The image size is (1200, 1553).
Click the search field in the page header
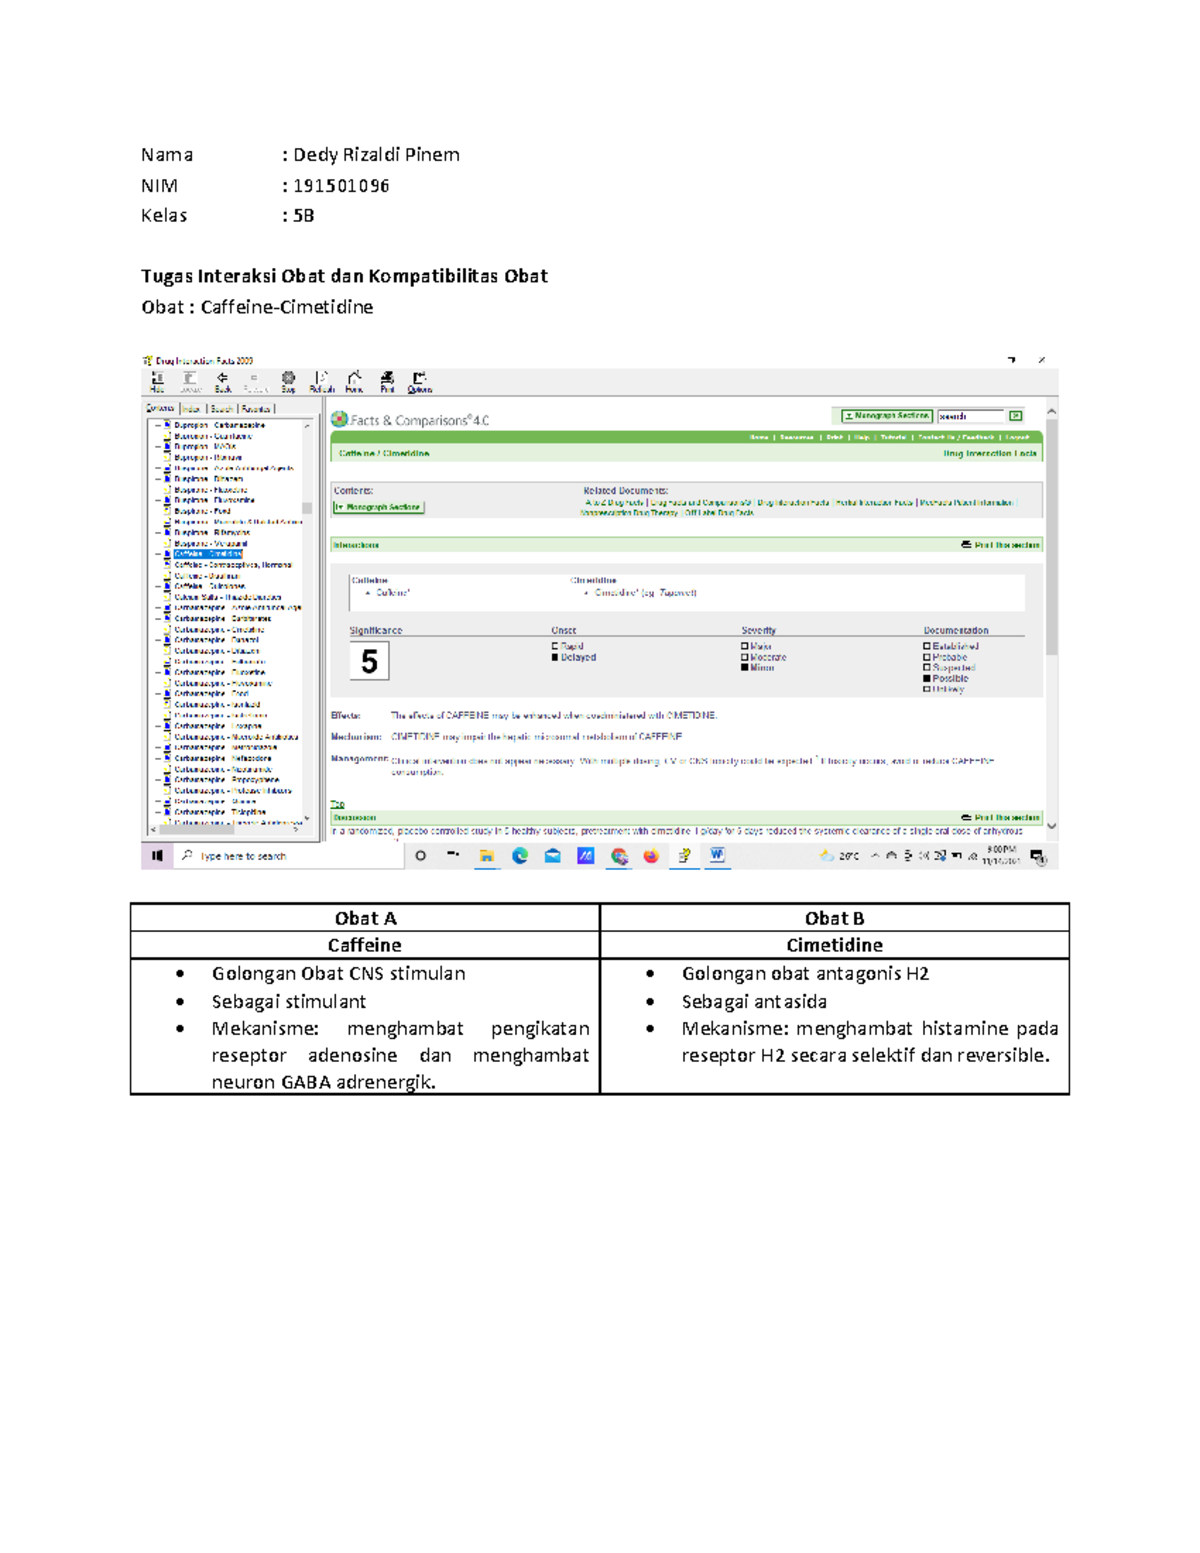(x=971, y=415)
